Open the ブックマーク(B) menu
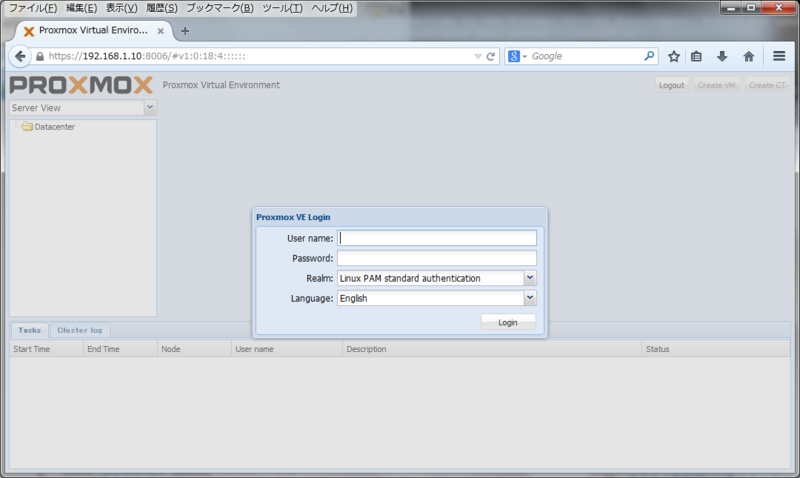This screenshot has height=478, width=800. pyautogui.click(x=220, y=8)
